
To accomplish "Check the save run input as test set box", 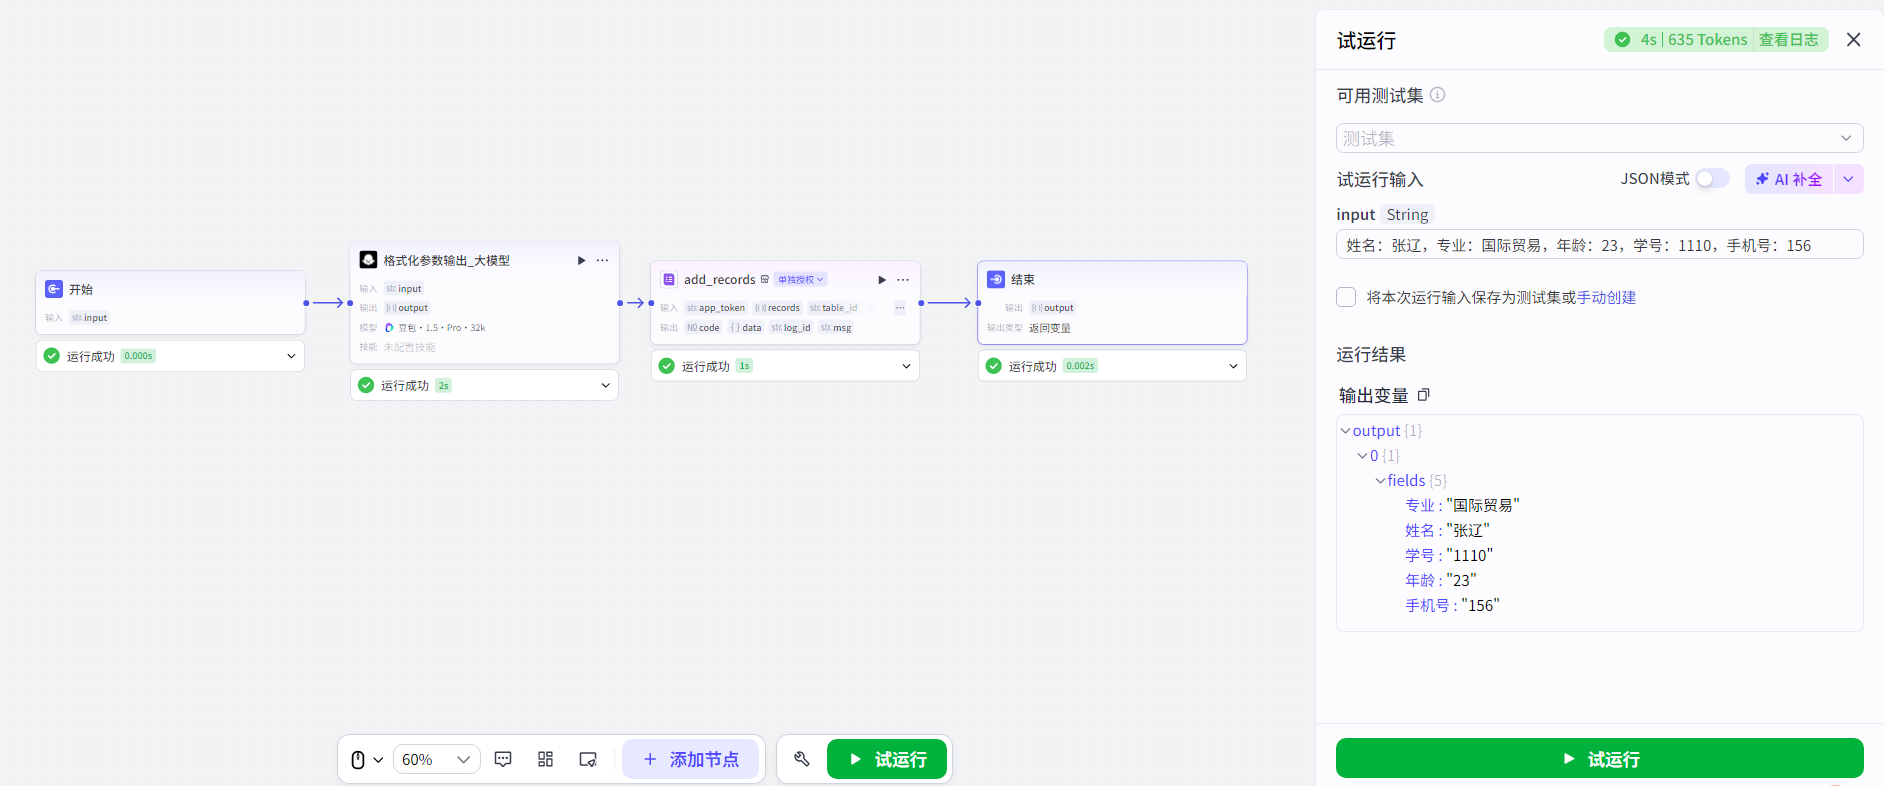I will 1346,297.
